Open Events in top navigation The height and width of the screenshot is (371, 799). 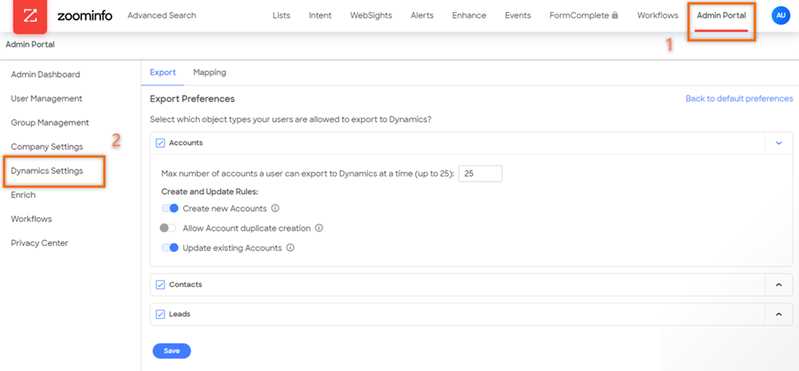pos(518,16)
